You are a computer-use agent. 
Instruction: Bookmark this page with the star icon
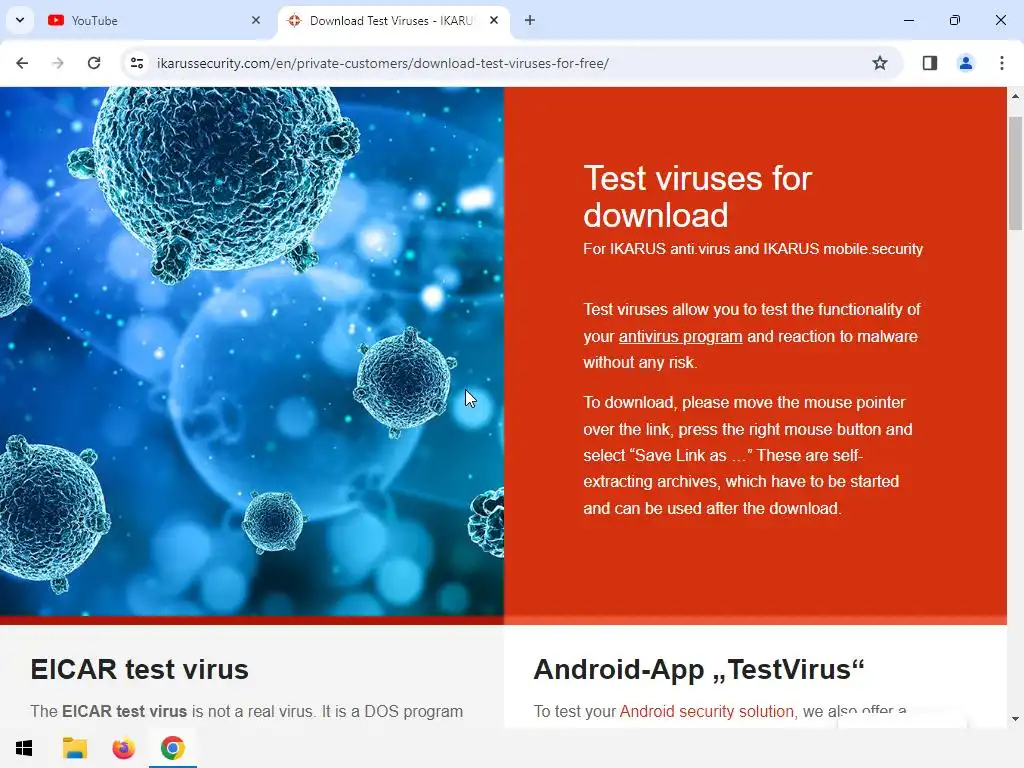pos(880,63)
